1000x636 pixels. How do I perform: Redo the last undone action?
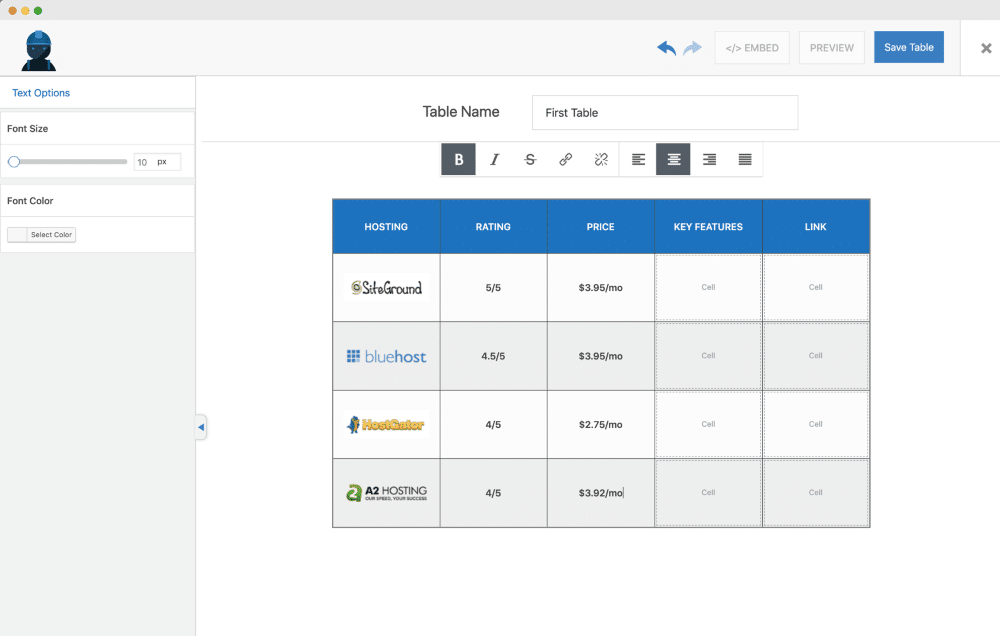[692, 48]
